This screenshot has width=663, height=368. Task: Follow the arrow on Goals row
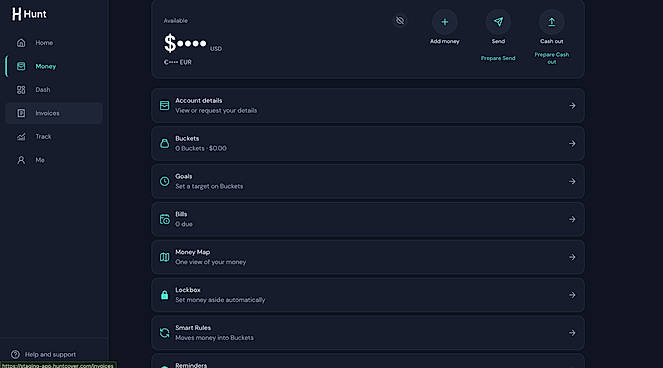(572, 181)
